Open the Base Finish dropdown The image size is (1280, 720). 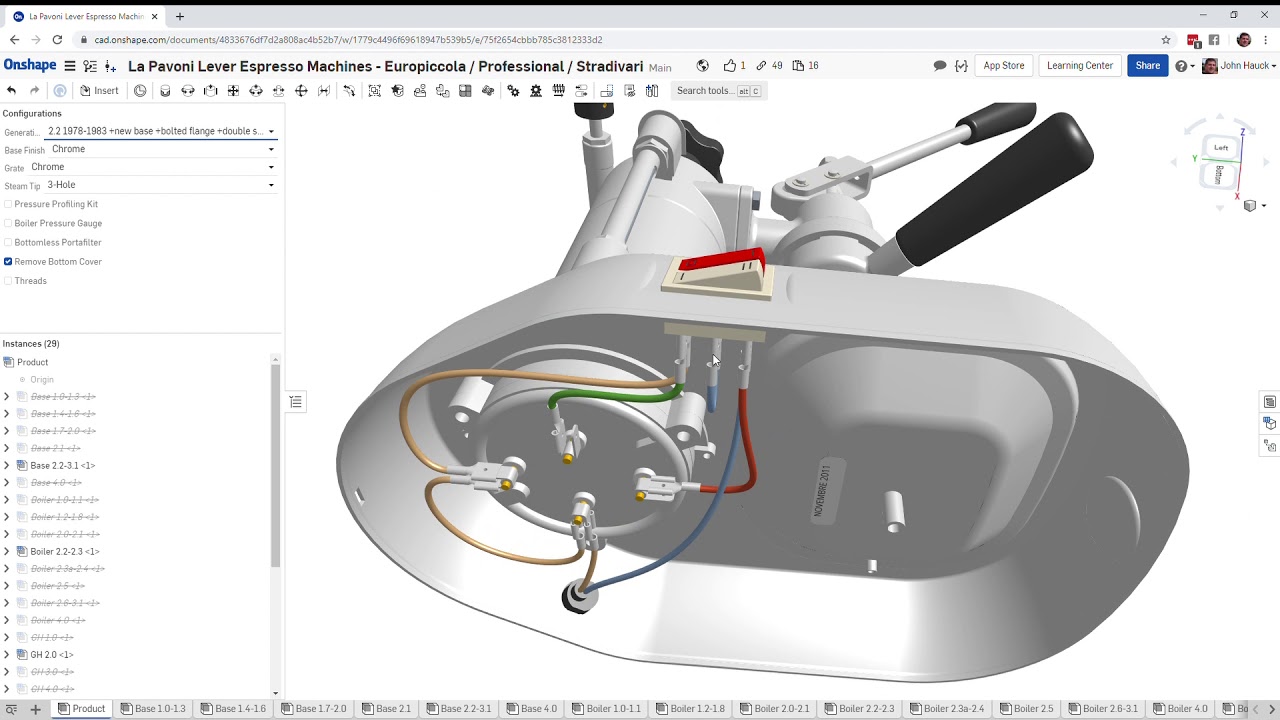163,149
